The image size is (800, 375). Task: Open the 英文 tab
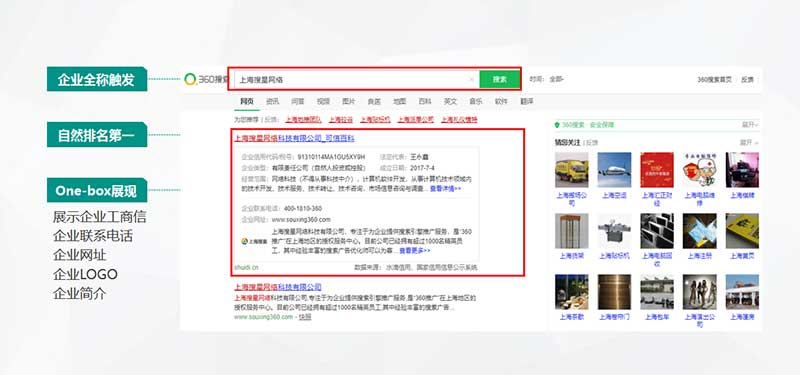tap(451, 102)
